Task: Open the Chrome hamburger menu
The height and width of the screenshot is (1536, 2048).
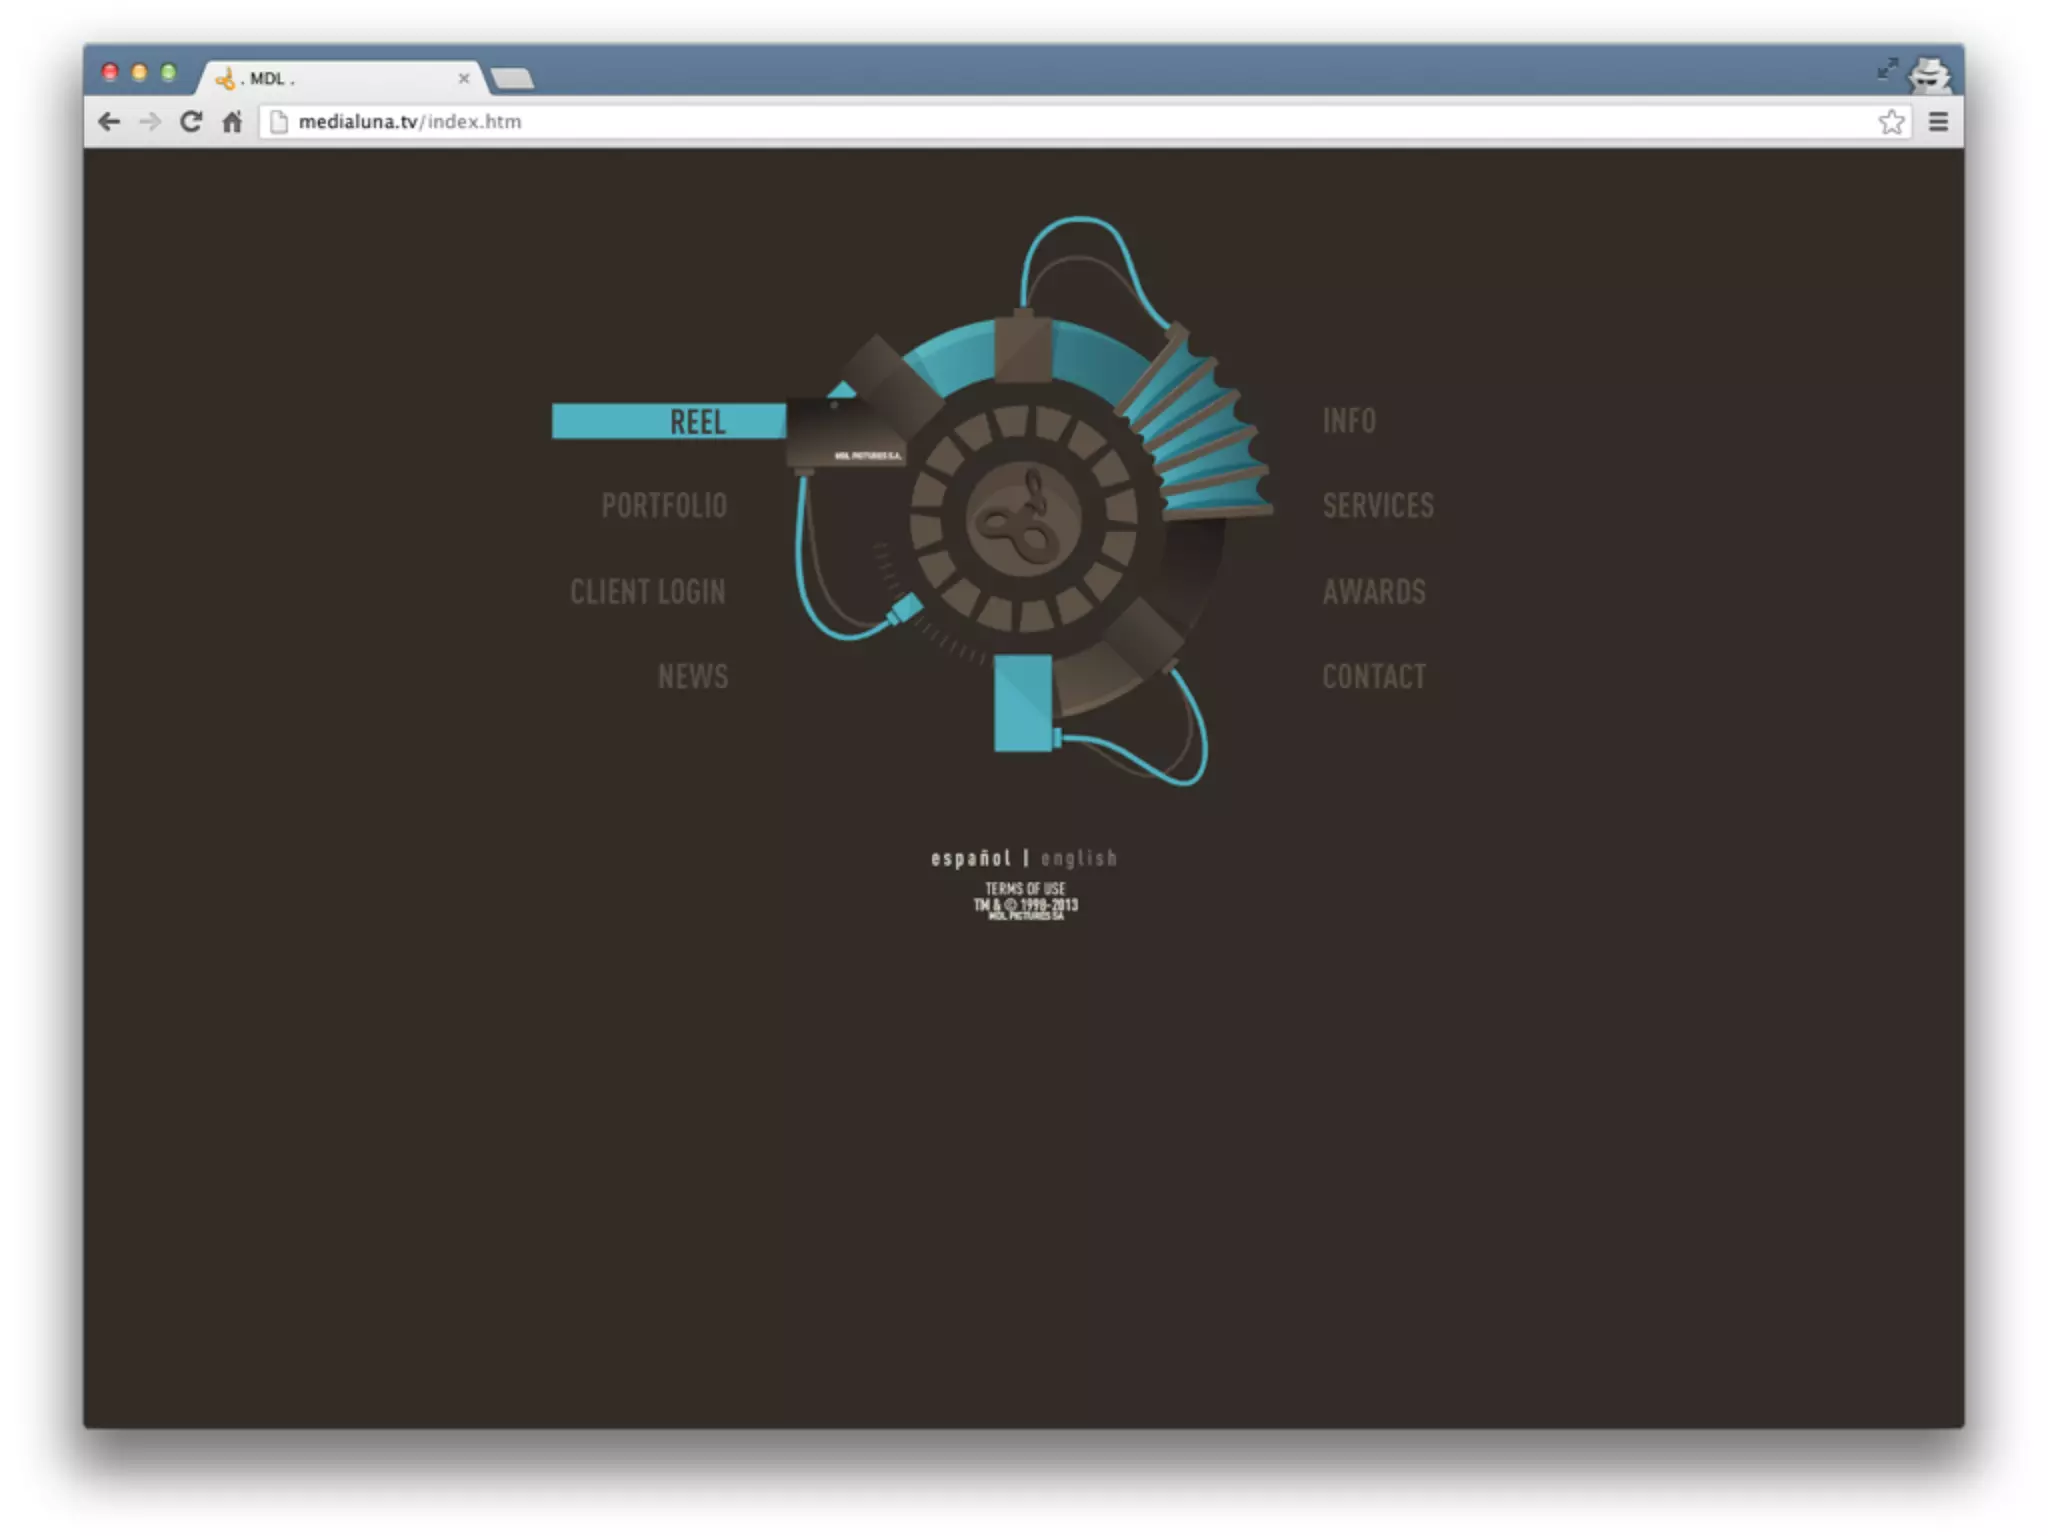Action: (x=1938, y=122)
